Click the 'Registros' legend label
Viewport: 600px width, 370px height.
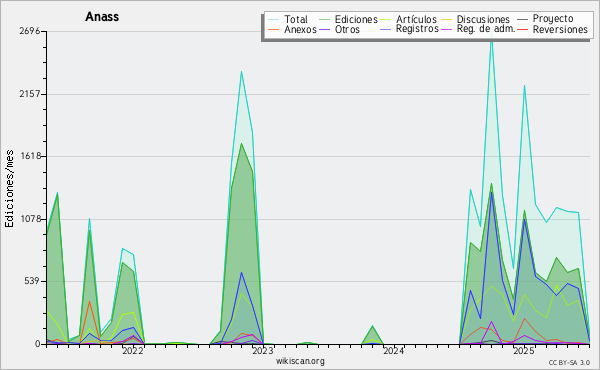(x=417, y=29)
